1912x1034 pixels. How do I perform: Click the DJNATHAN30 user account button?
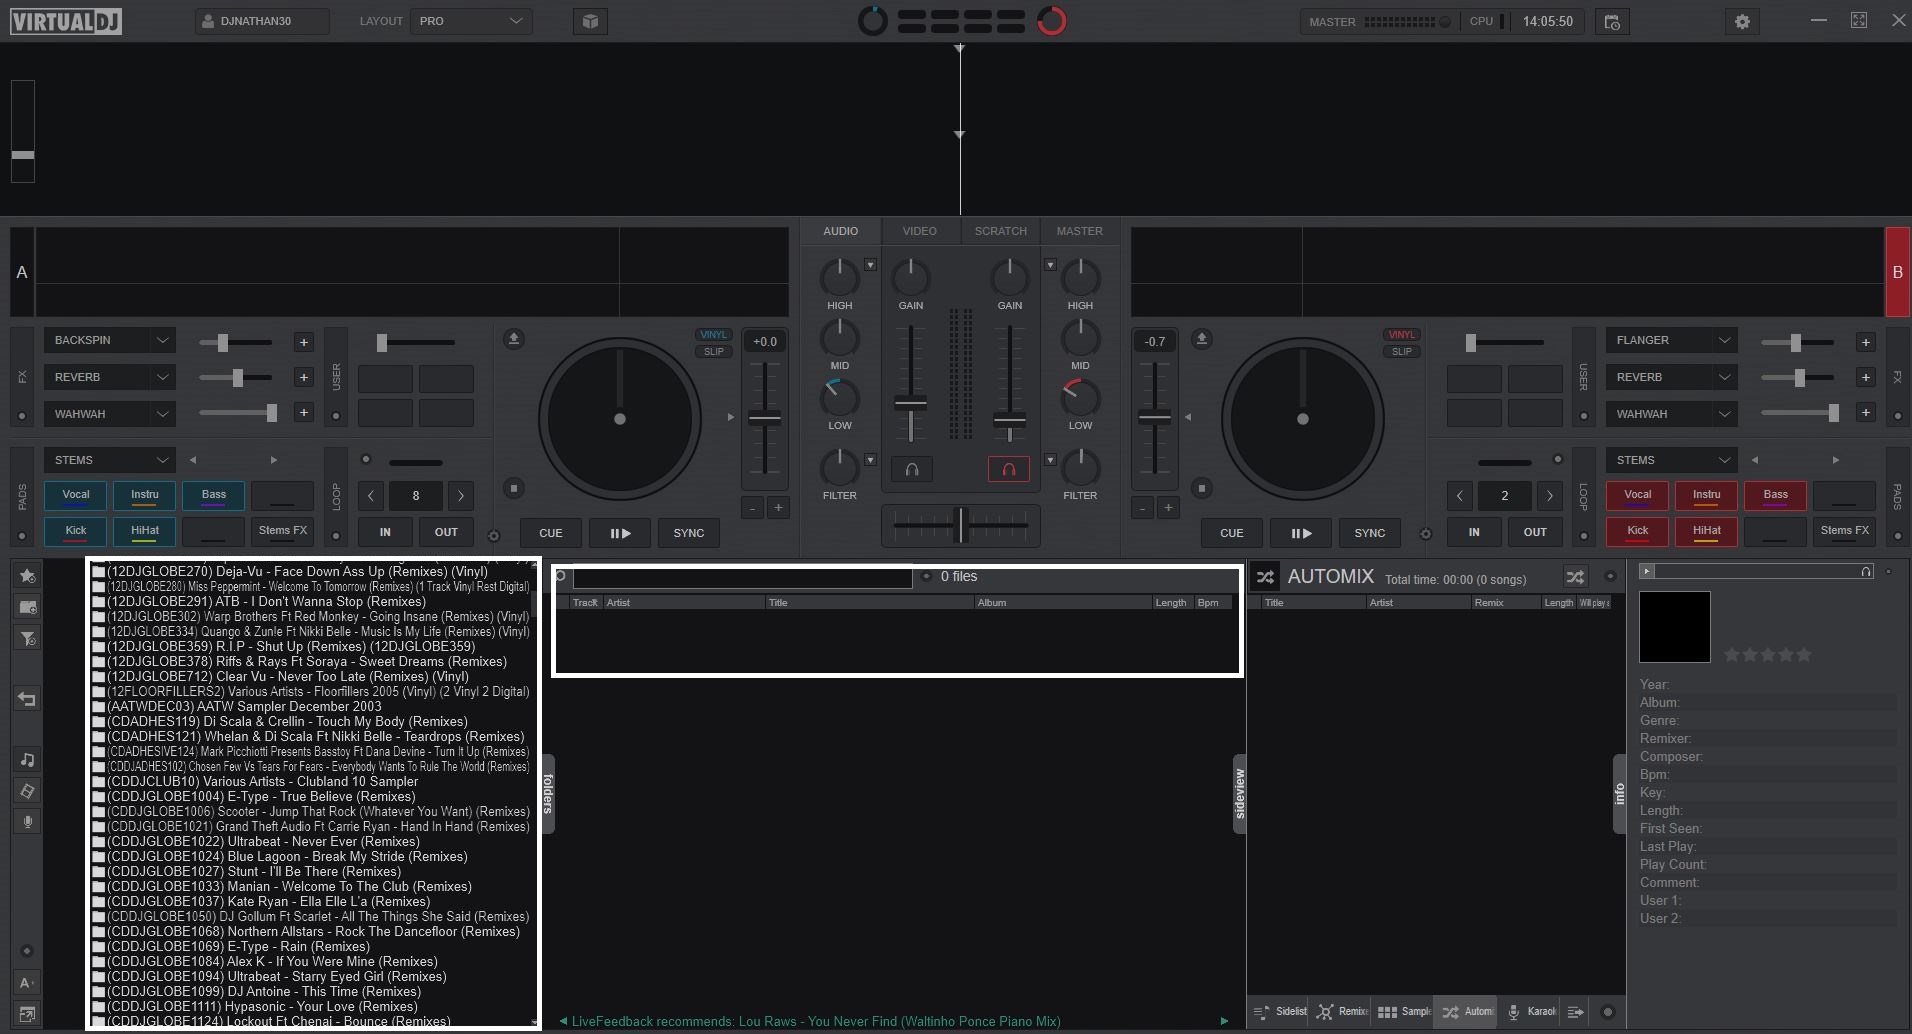coord(262,21)
